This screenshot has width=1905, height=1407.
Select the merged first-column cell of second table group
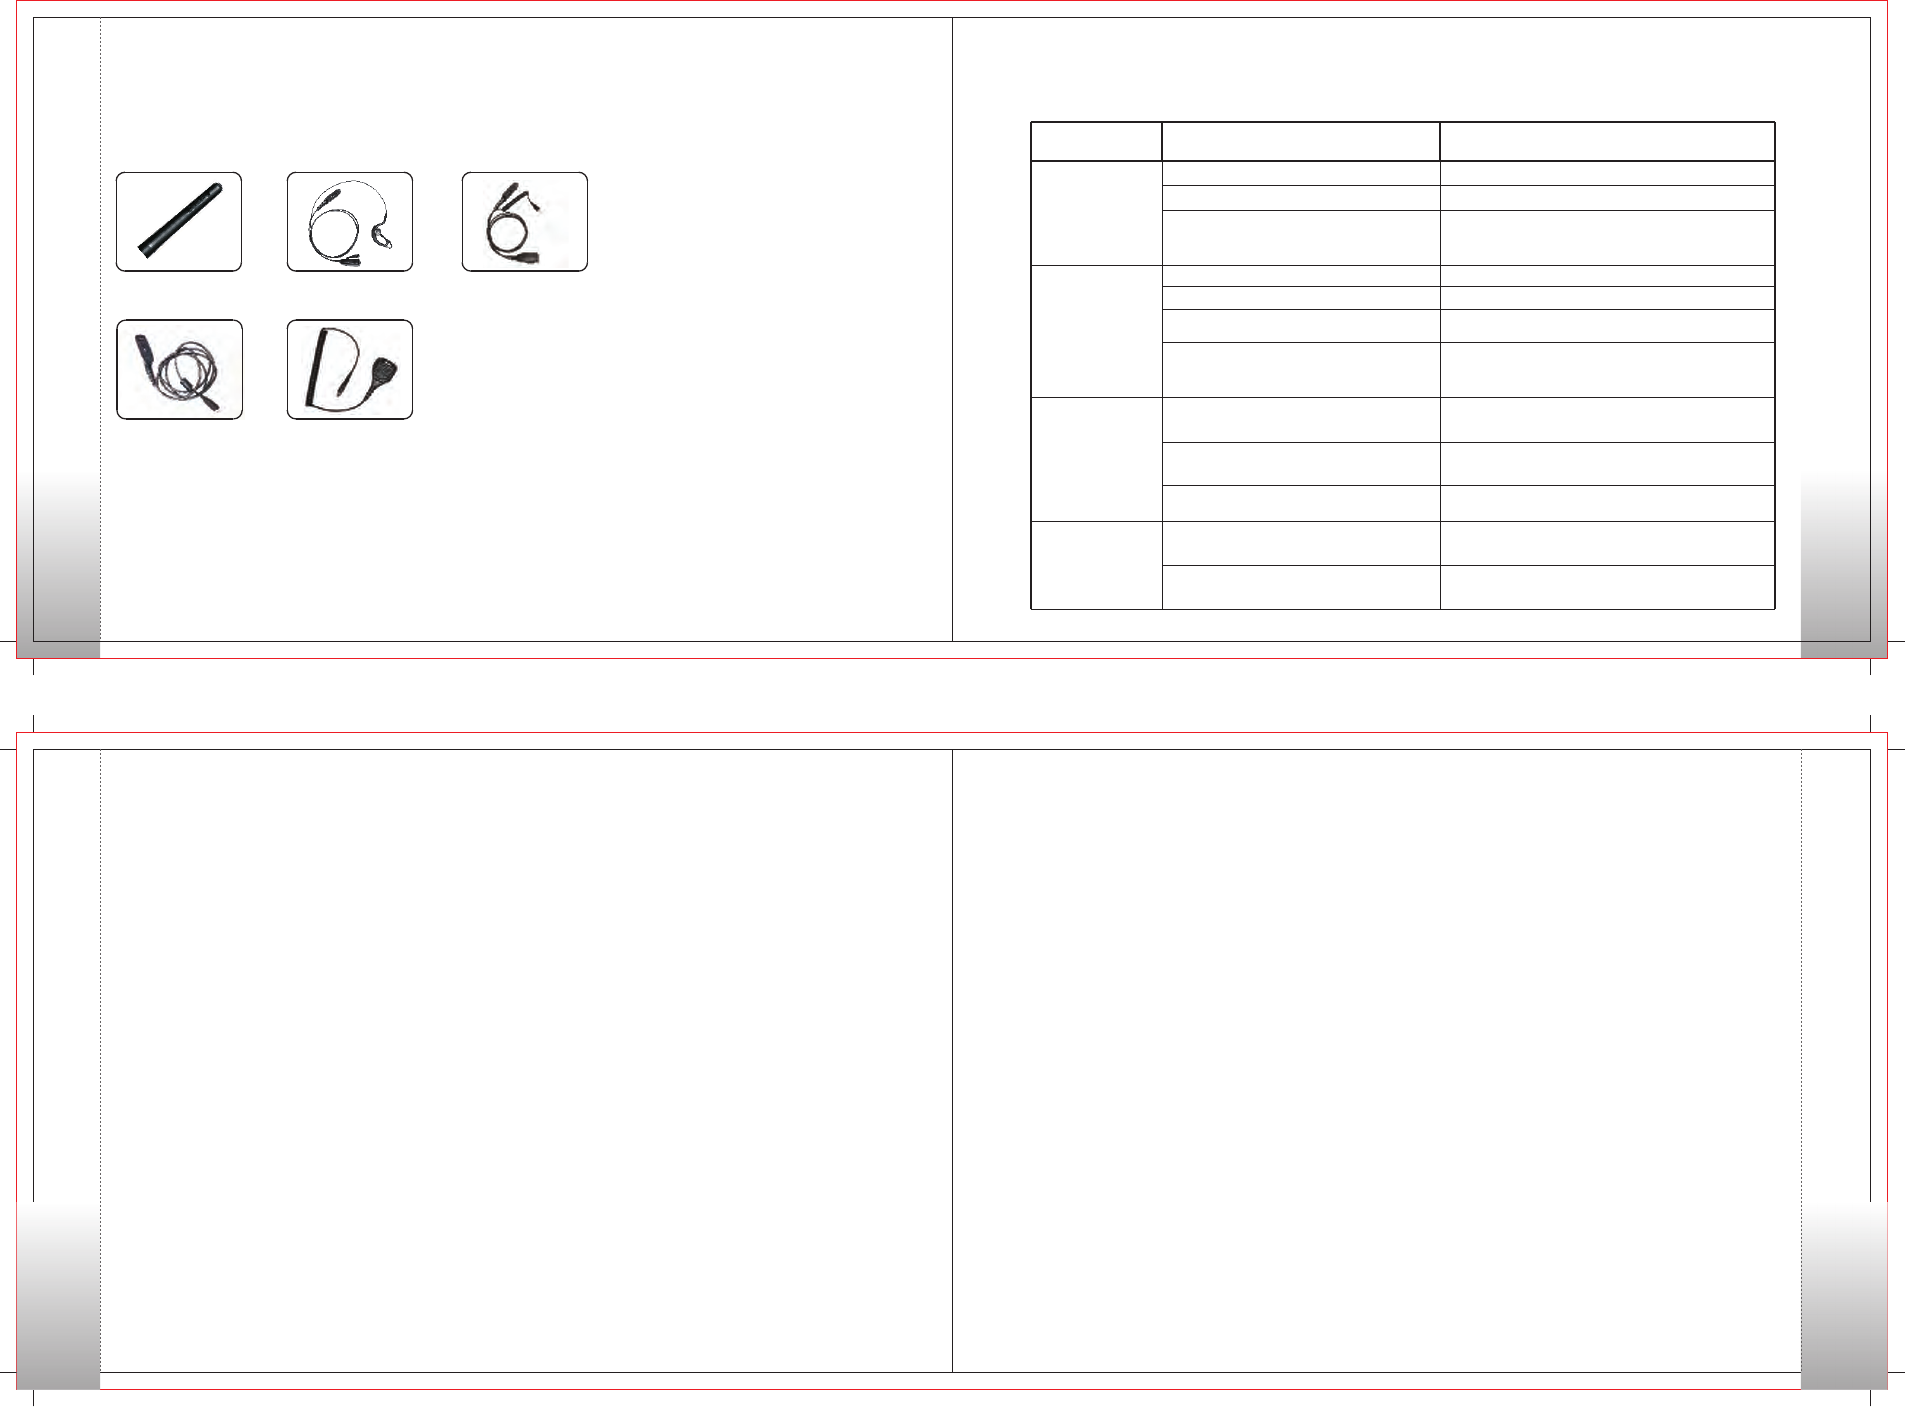[x=1096, y=331]
